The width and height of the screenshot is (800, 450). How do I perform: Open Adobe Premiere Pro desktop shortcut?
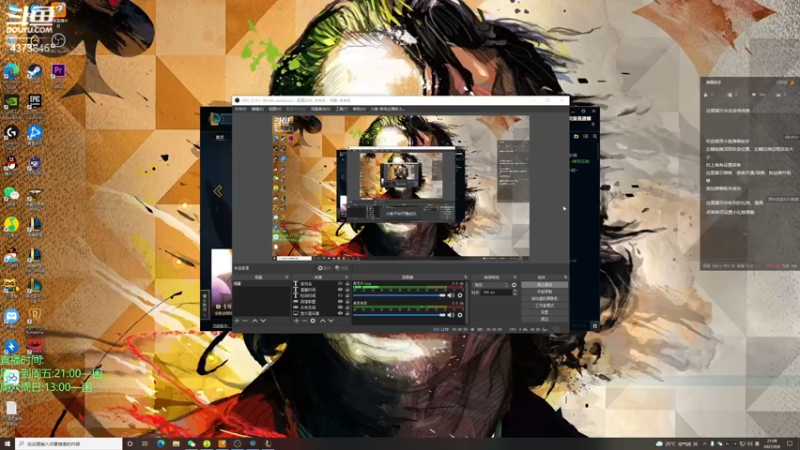point(58,73)
